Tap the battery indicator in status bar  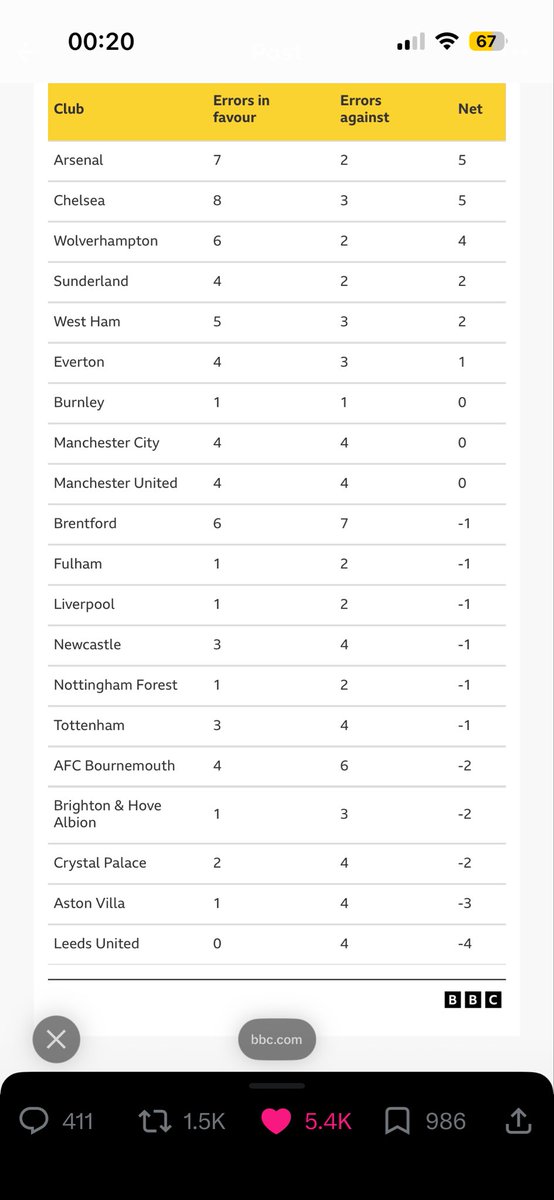(488, 41)
